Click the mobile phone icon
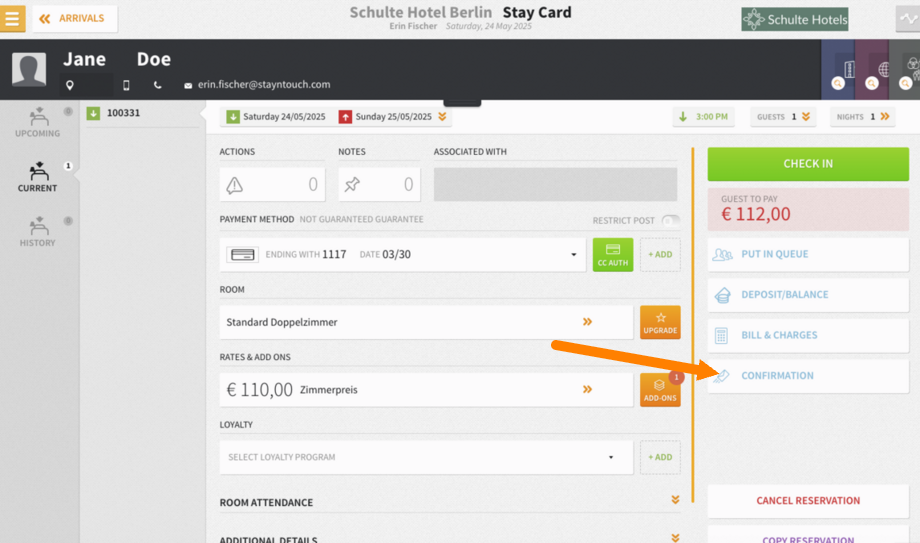The height and width of the screenshot is (543, 920). pos(126,85)
